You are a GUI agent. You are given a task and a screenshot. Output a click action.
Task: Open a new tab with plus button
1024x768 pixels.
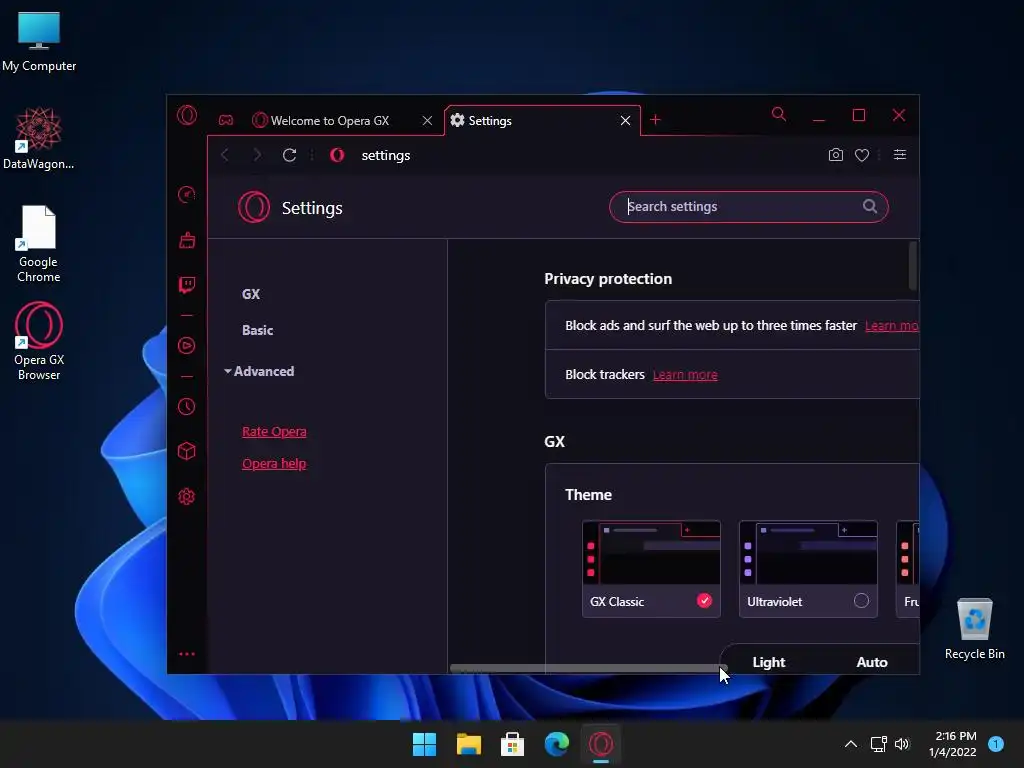[655, 120]
